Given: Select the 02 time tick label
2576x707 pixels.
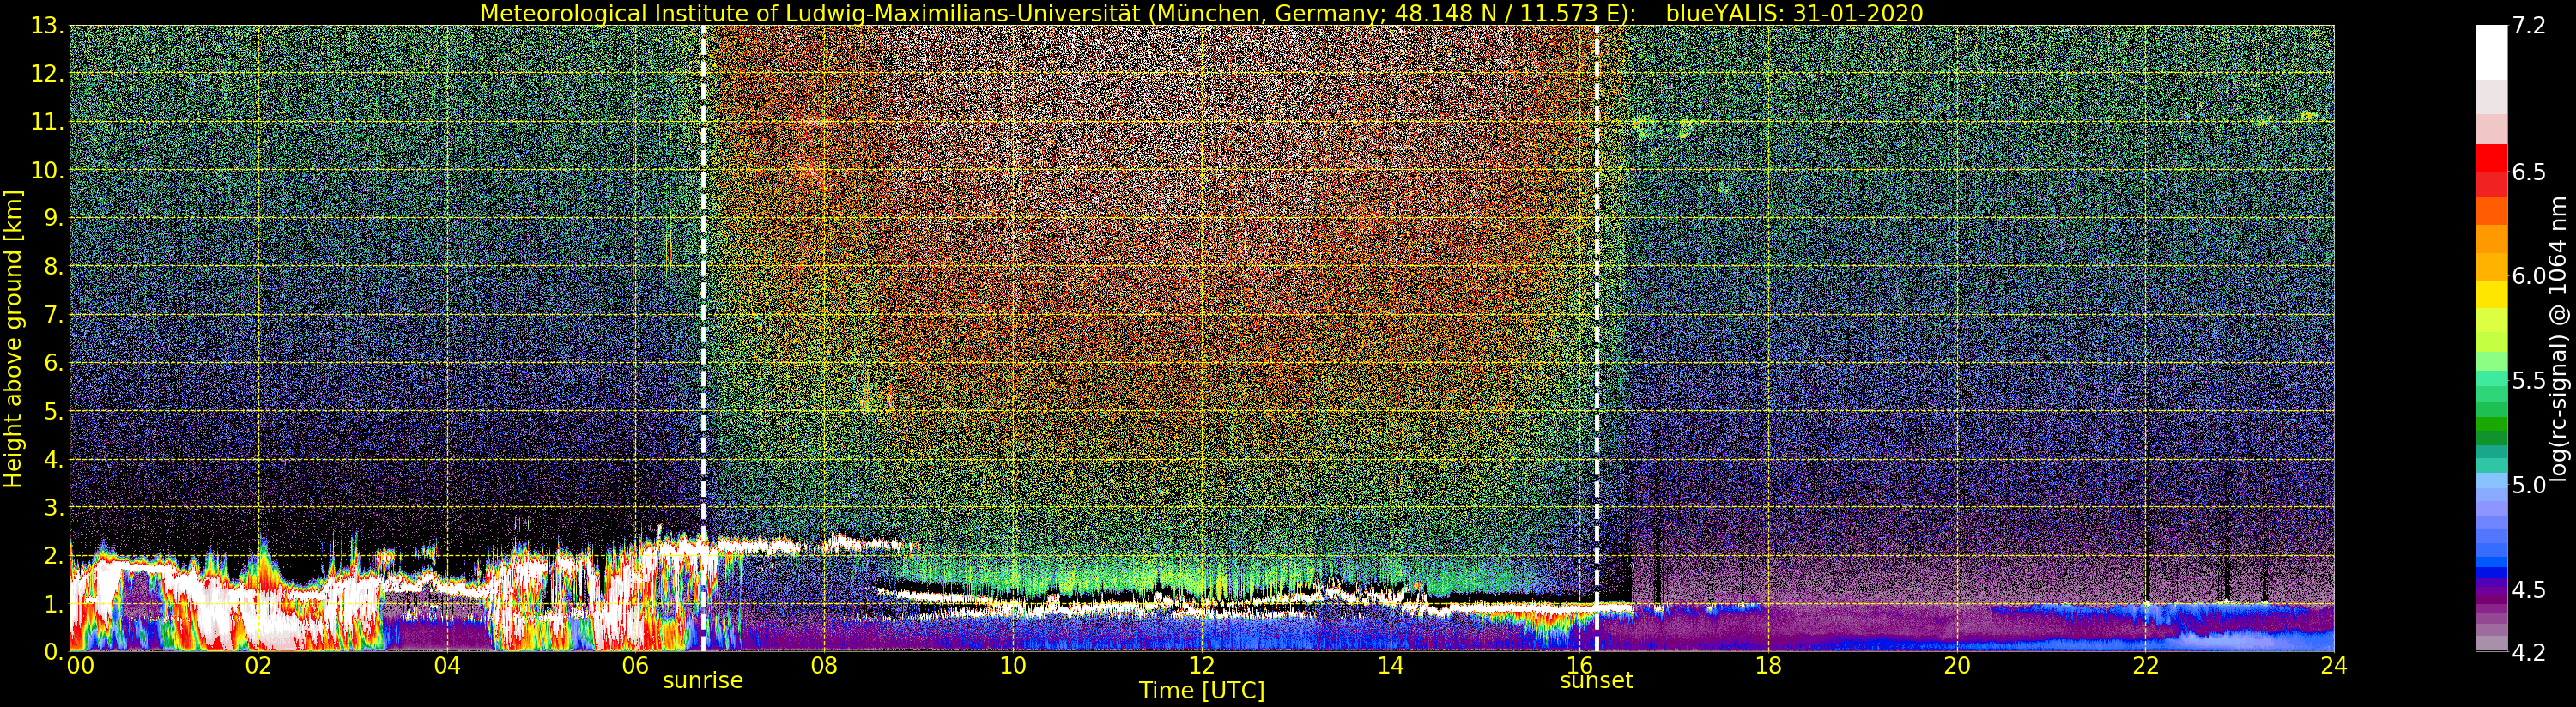Looking at the screenshot, I should [x=258, y=666].
